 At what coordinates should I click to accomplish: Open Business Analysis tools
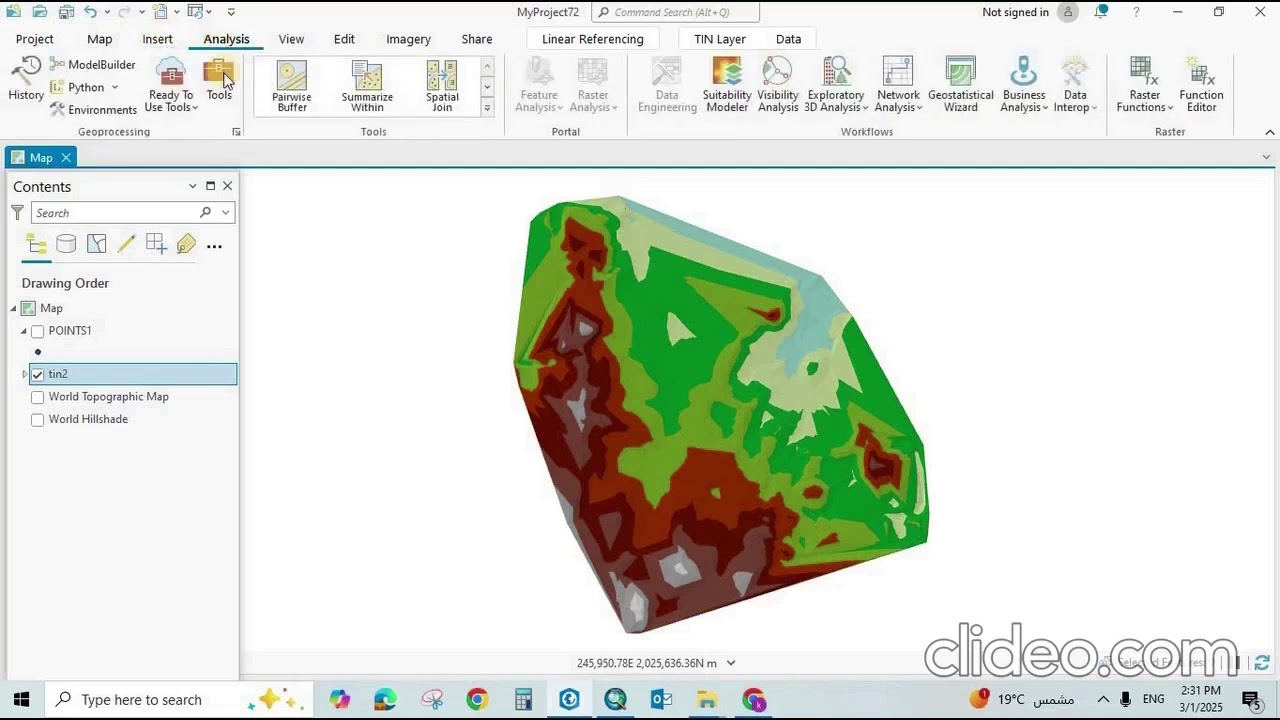point(1024,84)
